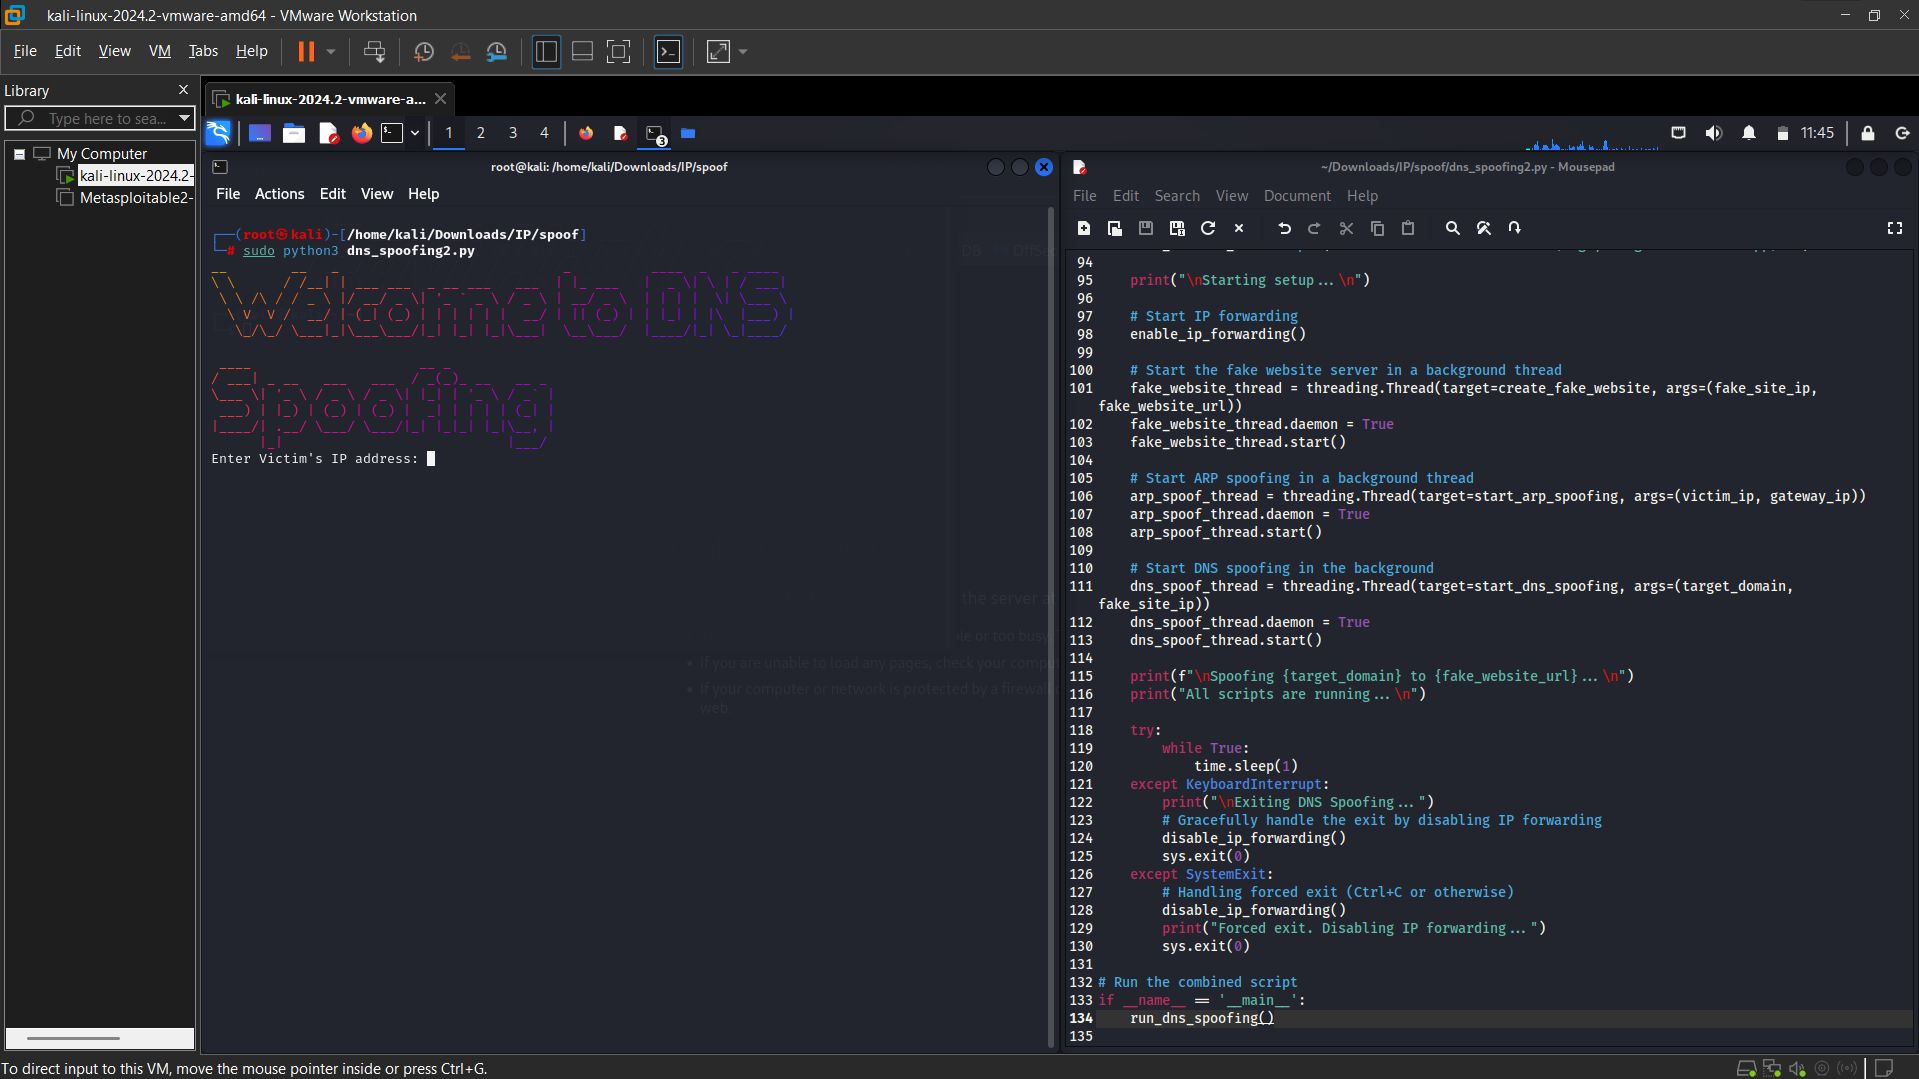Open the VMware View menu

pyautogui.click(x=114, y=51)
